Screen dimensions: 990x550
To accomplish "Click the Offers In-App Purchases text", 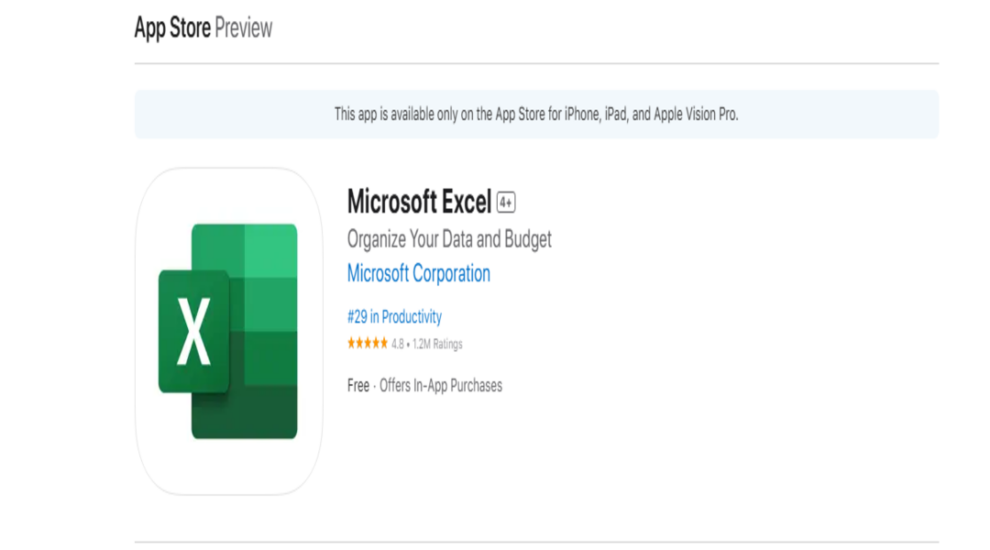I will pyautogui.click(x=441, y=385).
